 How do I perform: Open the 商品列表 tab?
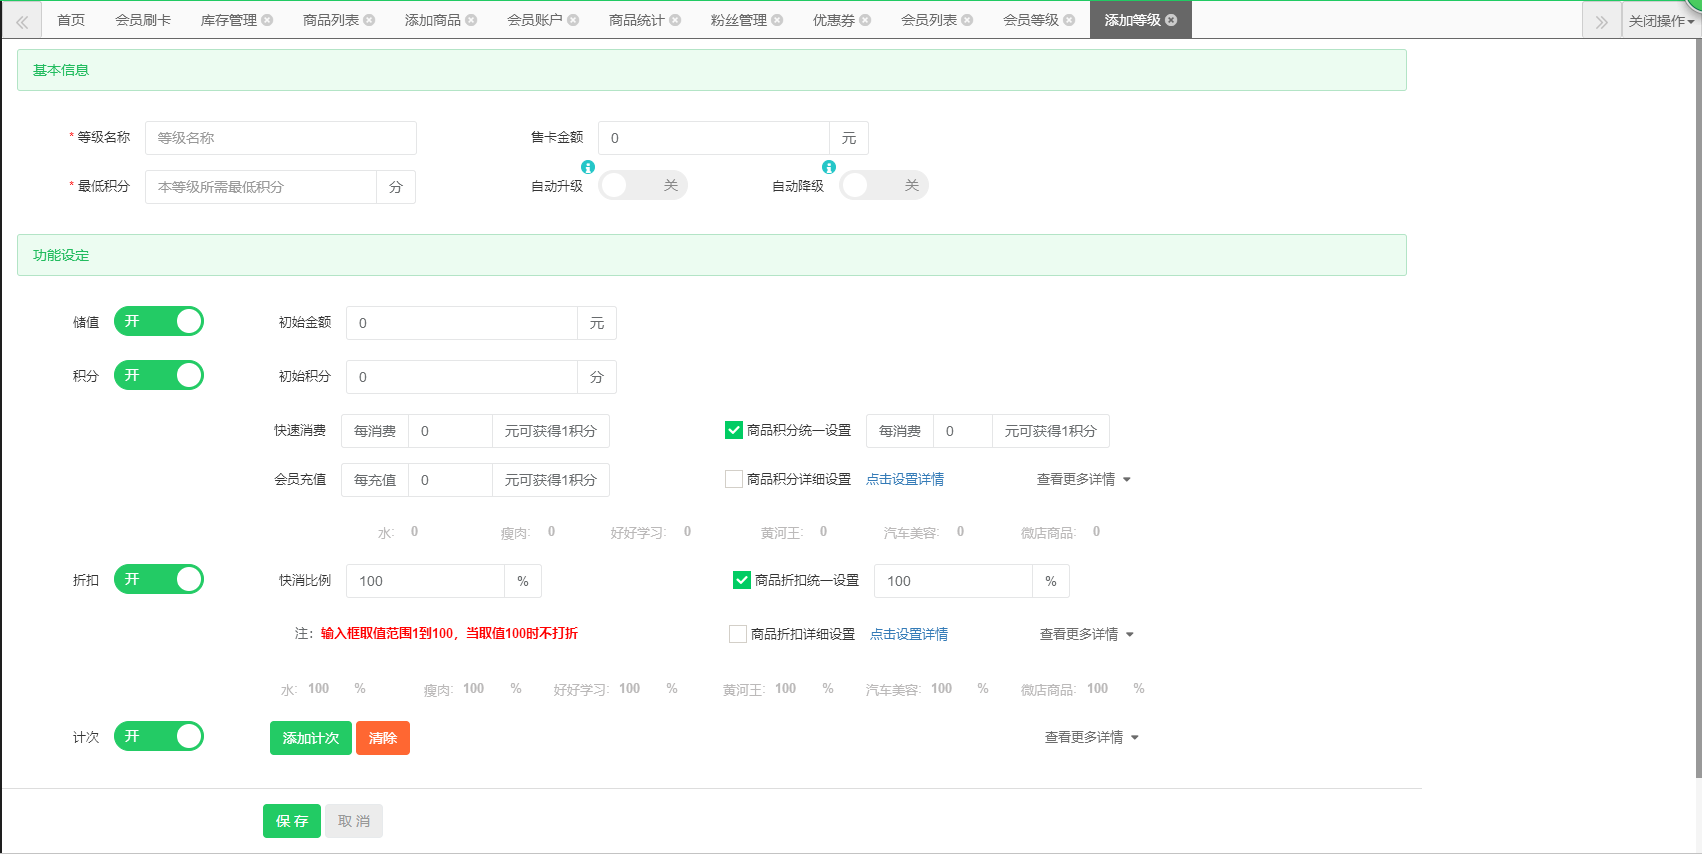pos(331,20)
